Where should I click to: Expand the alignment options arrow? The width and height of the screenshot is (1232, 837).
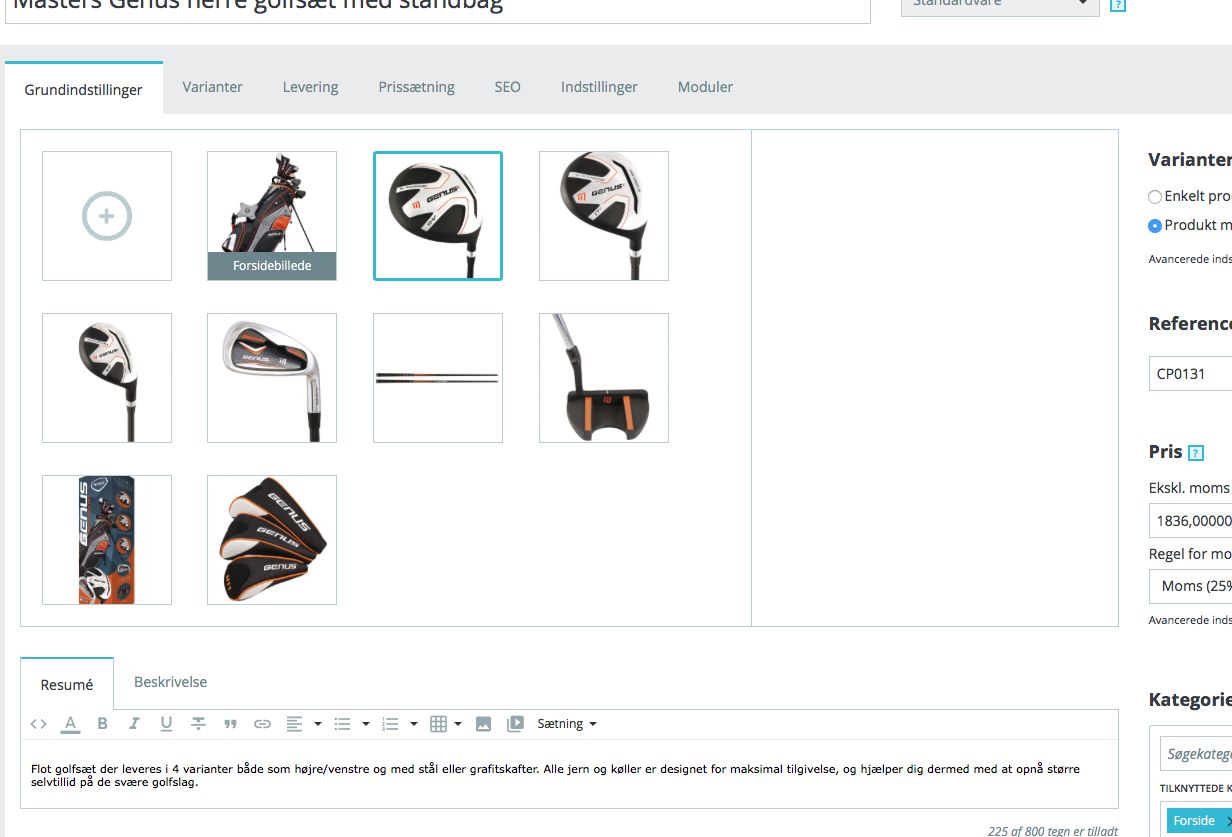click(x=317, y=724)
